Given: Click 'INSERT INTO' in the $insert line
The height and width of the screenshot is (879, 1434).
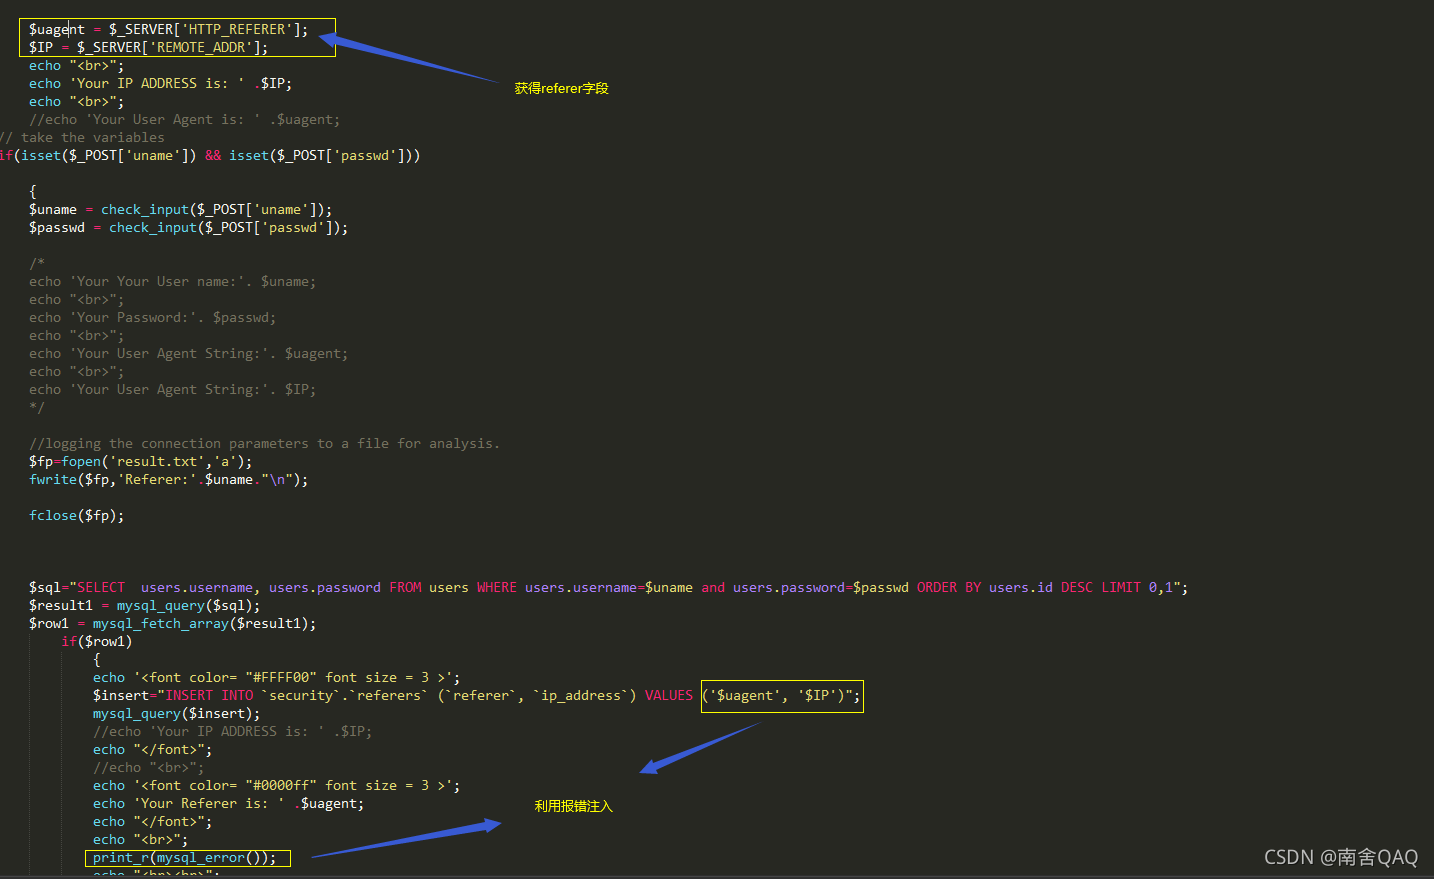Looking at the screenshot, I should 209,695.
